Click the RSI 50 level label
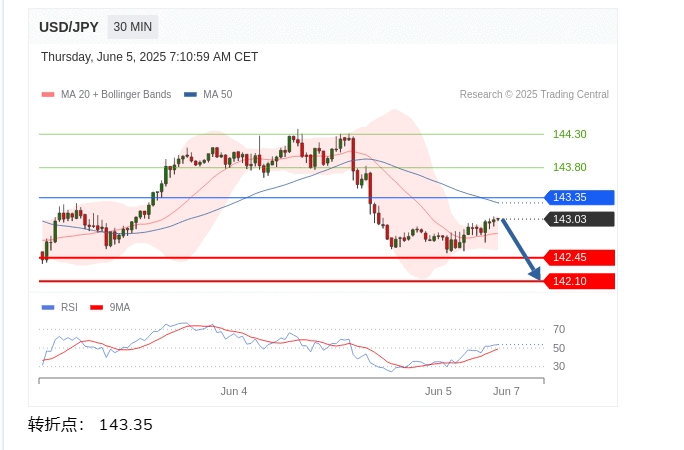Viewport: 684px width, 450px height. 559,348
